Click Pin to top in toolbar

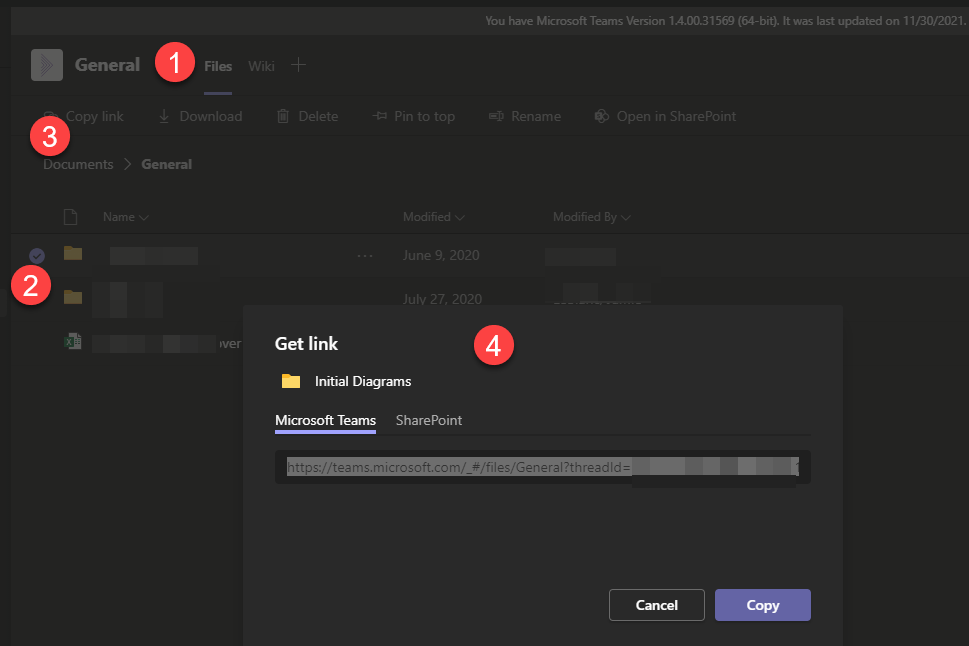click(x=413, y=116)
